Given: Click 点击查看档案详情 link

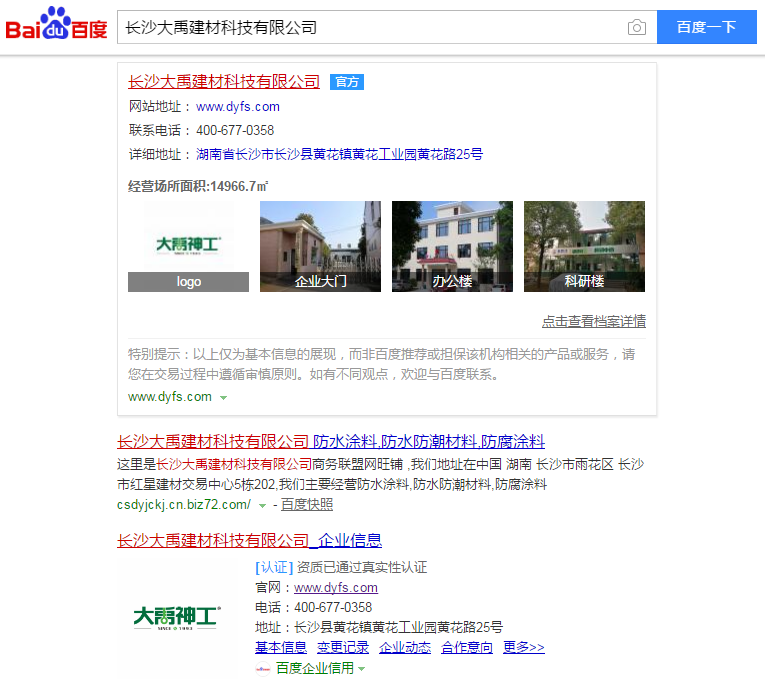Looking at the screenshot, I should coord(594,321).
